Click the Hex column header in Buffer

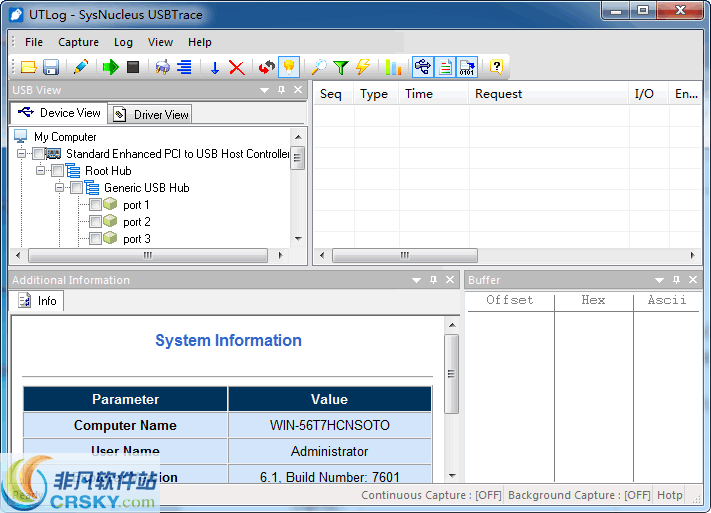pos(593,300)
